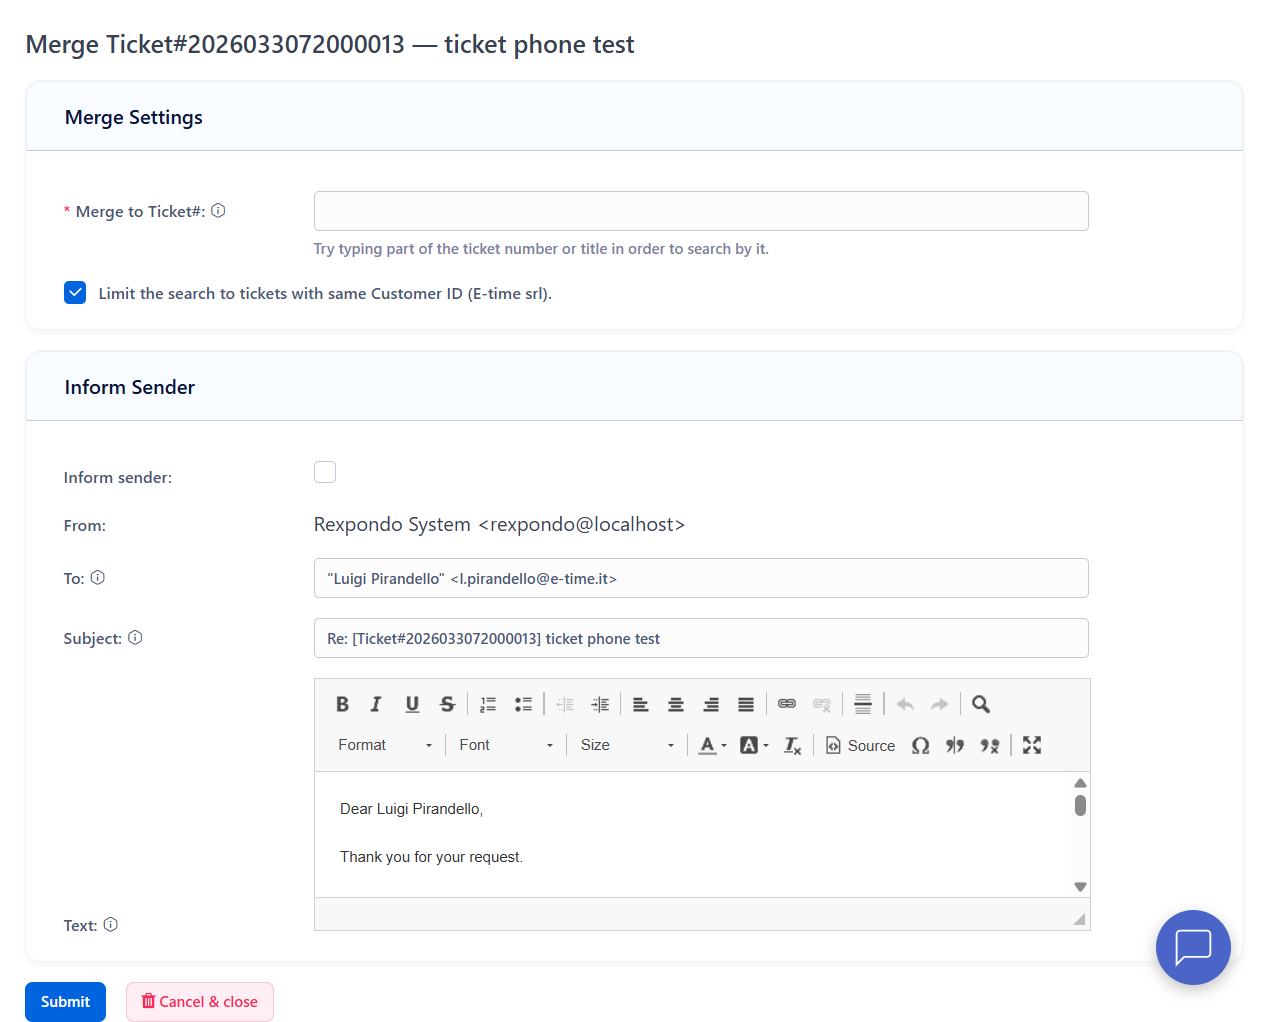Viewport: 1269px width, 1022px height.
Task: Show info for the Subject field
Action: tap(135, 637)
